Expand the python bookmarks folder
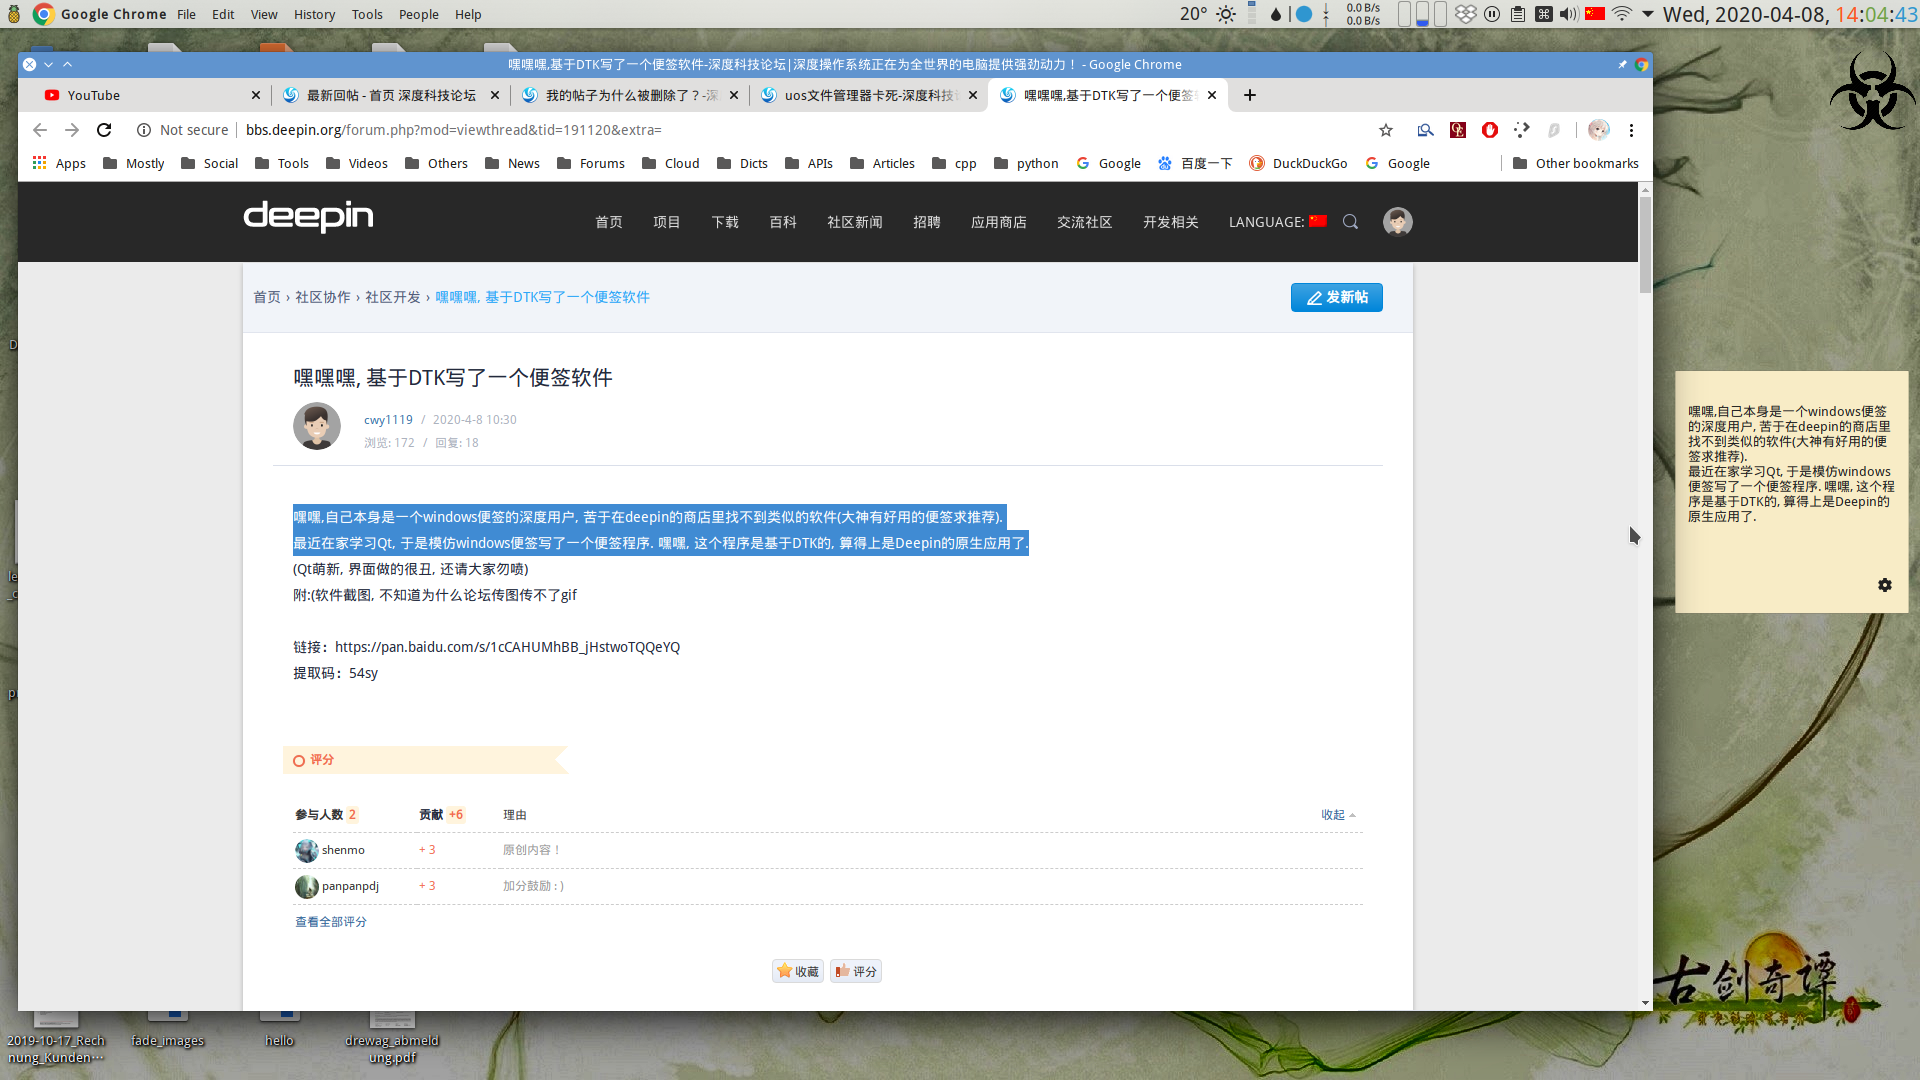This screenshot has height=1080, width=1920. click(1026, 163)
